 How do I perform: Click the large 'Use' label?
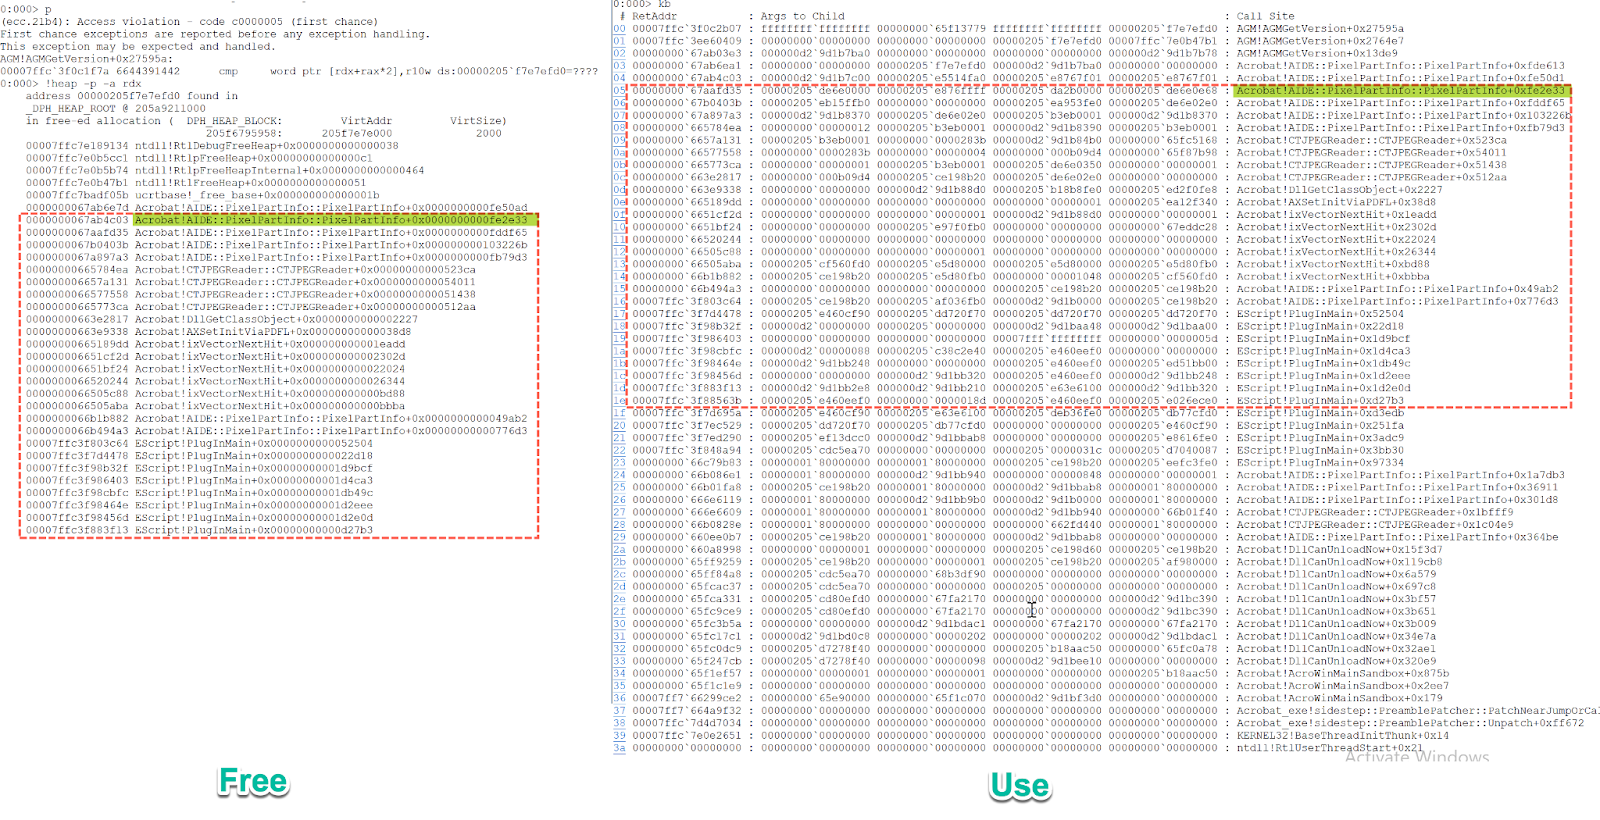(1019, 786)
